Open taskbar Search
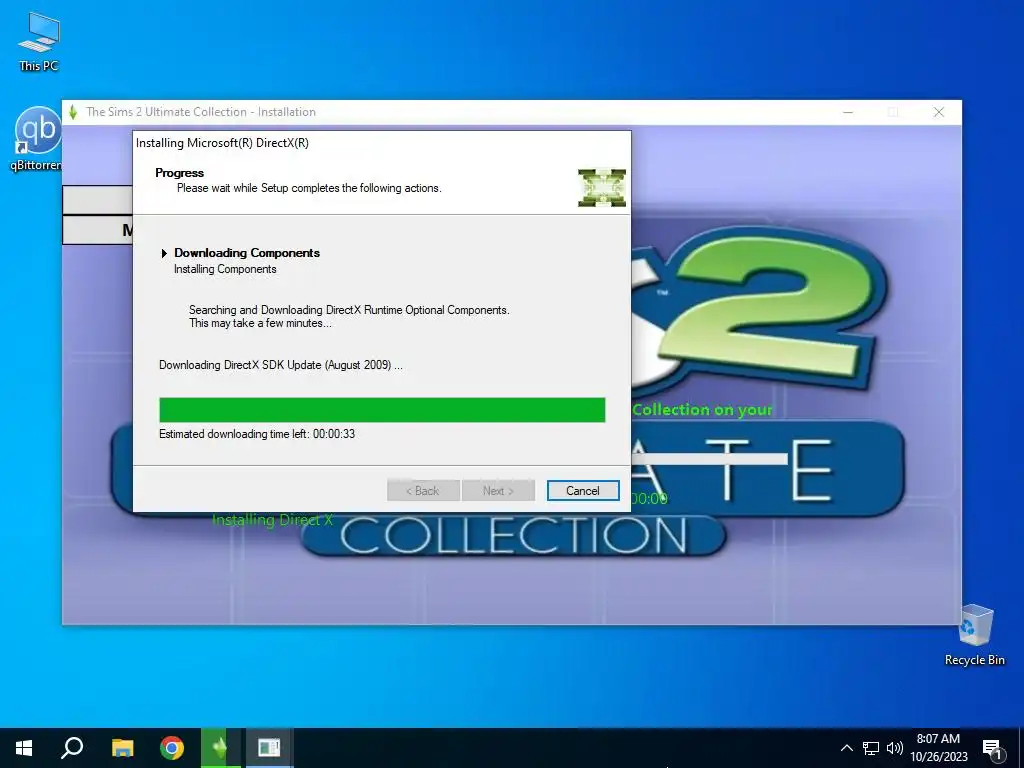The image size is (1024, 768). pos(72,748)
